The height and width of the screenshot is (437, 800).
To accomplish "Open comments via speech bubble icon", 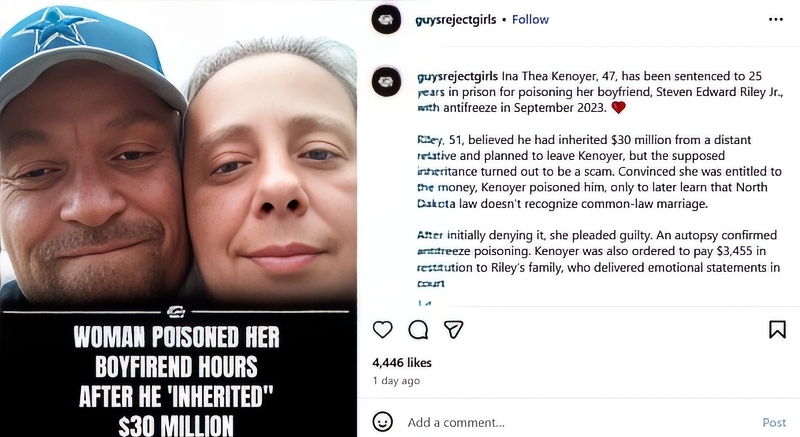I will pos(418,330).
